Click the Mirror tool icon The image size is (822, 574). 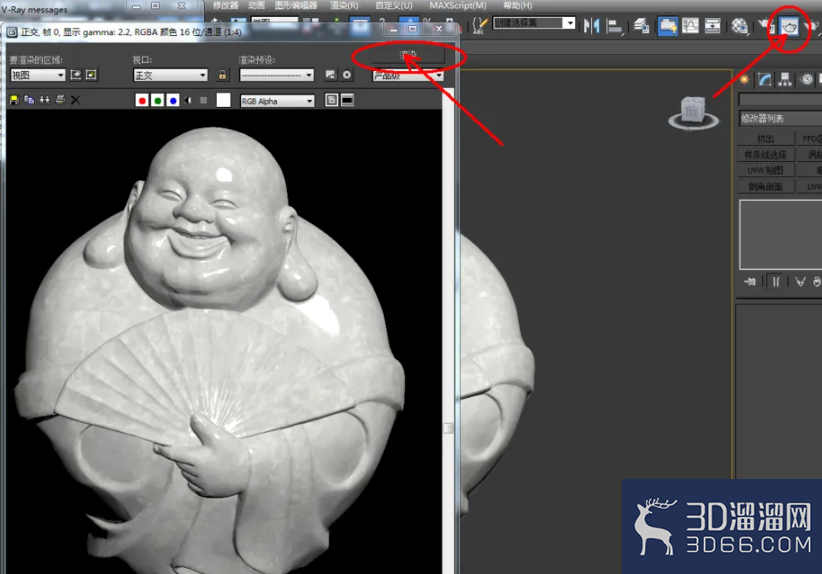591,25
